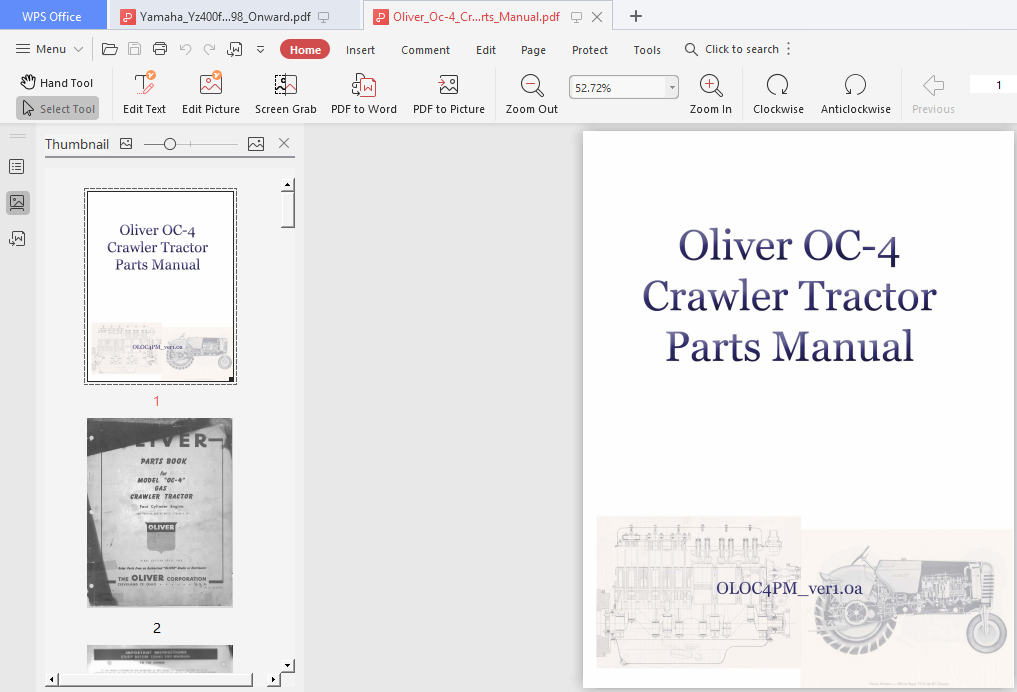
Task: Open the more options vertical dots
Action: tap(789, 49)
